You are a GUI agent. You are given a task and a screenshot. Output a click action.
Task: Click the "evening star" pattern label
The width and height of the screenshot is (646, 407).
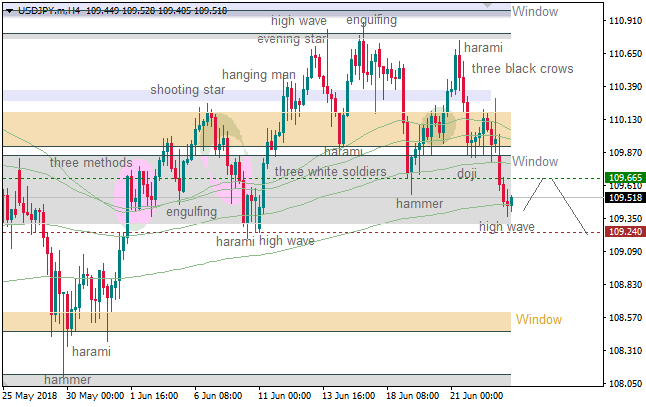click(x=291, y=39)
